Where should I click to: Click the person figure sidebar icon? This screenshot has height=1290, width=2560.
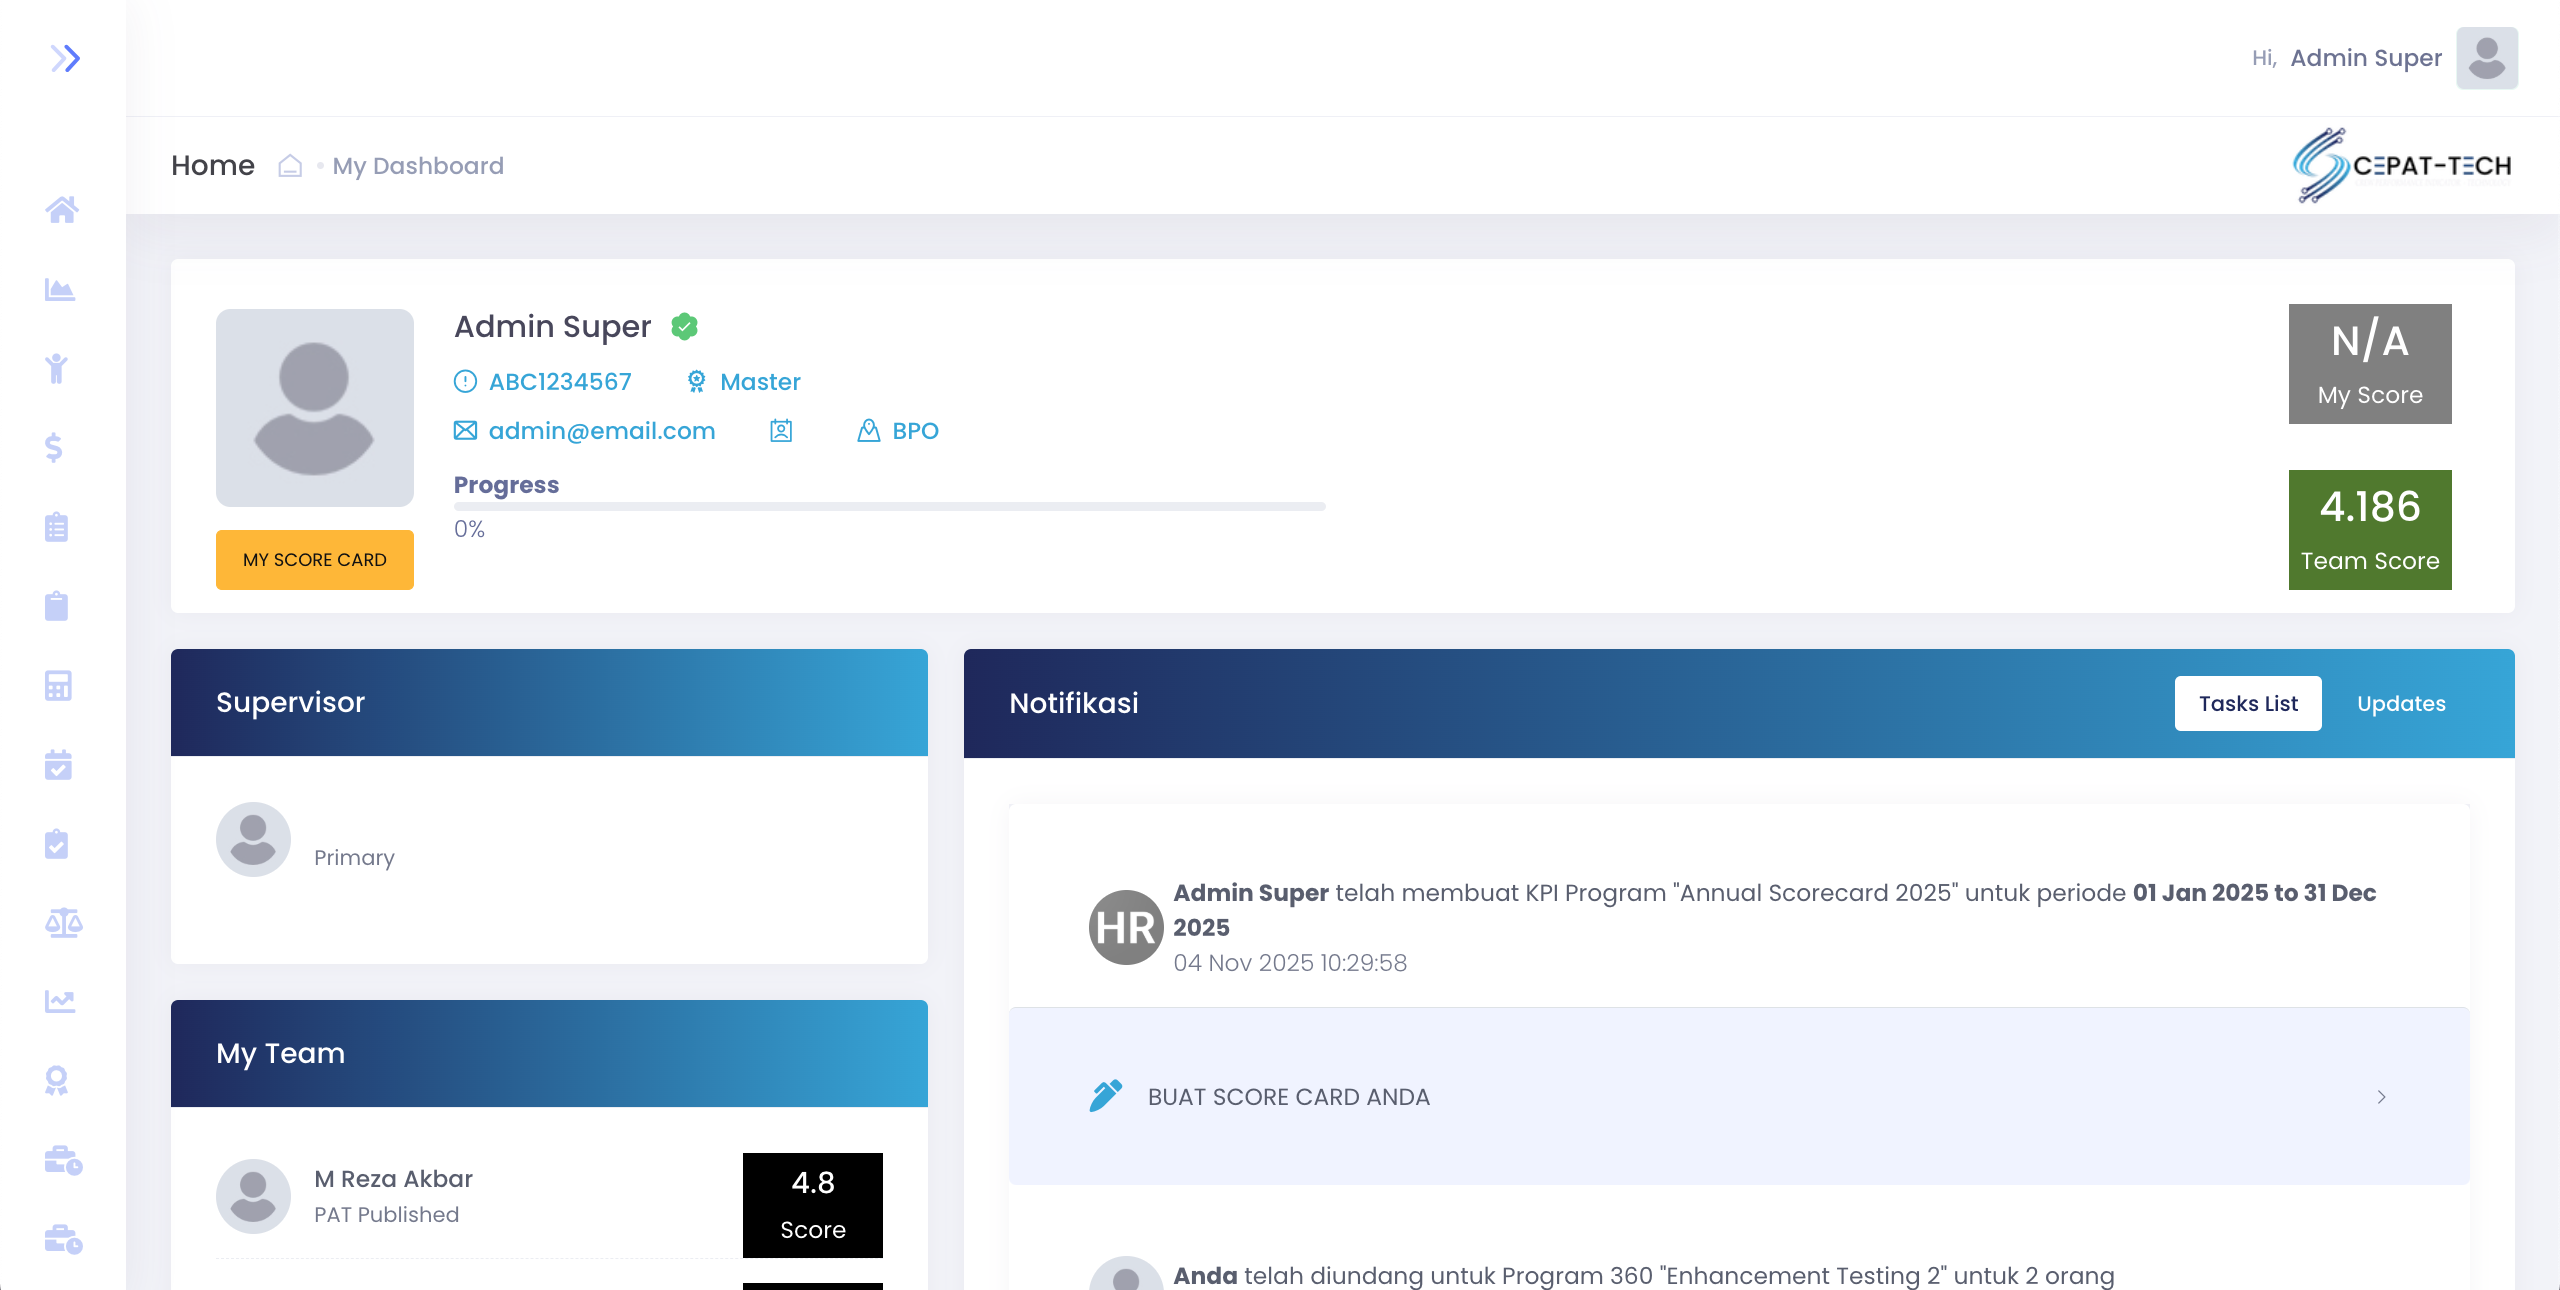(57, 368)
